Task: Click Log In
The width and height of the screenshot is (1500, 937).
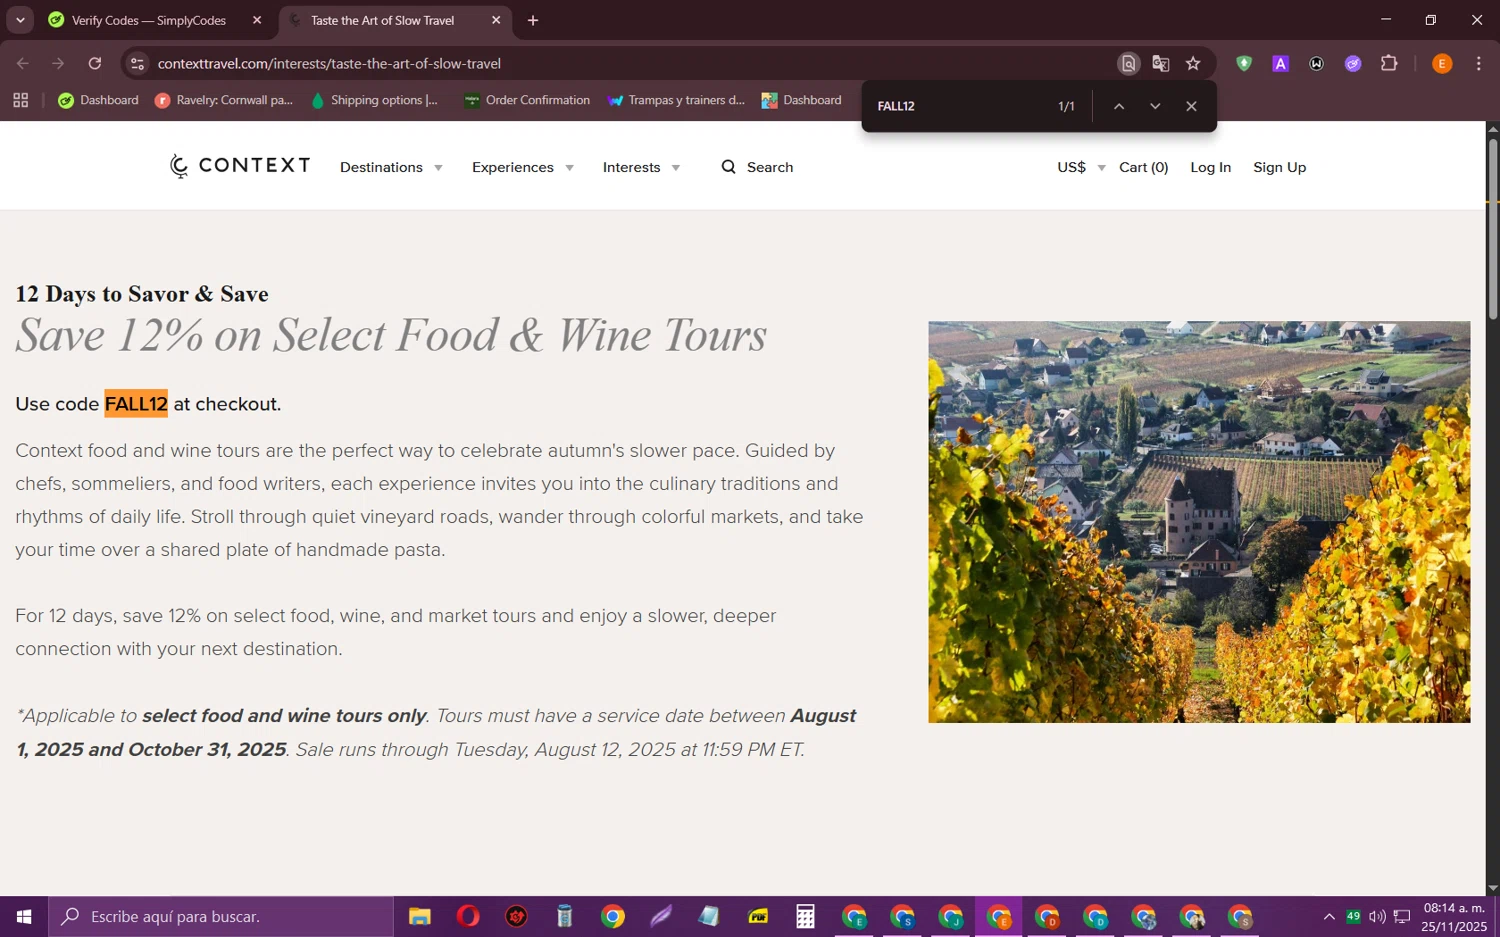Action: point(1210,167)
